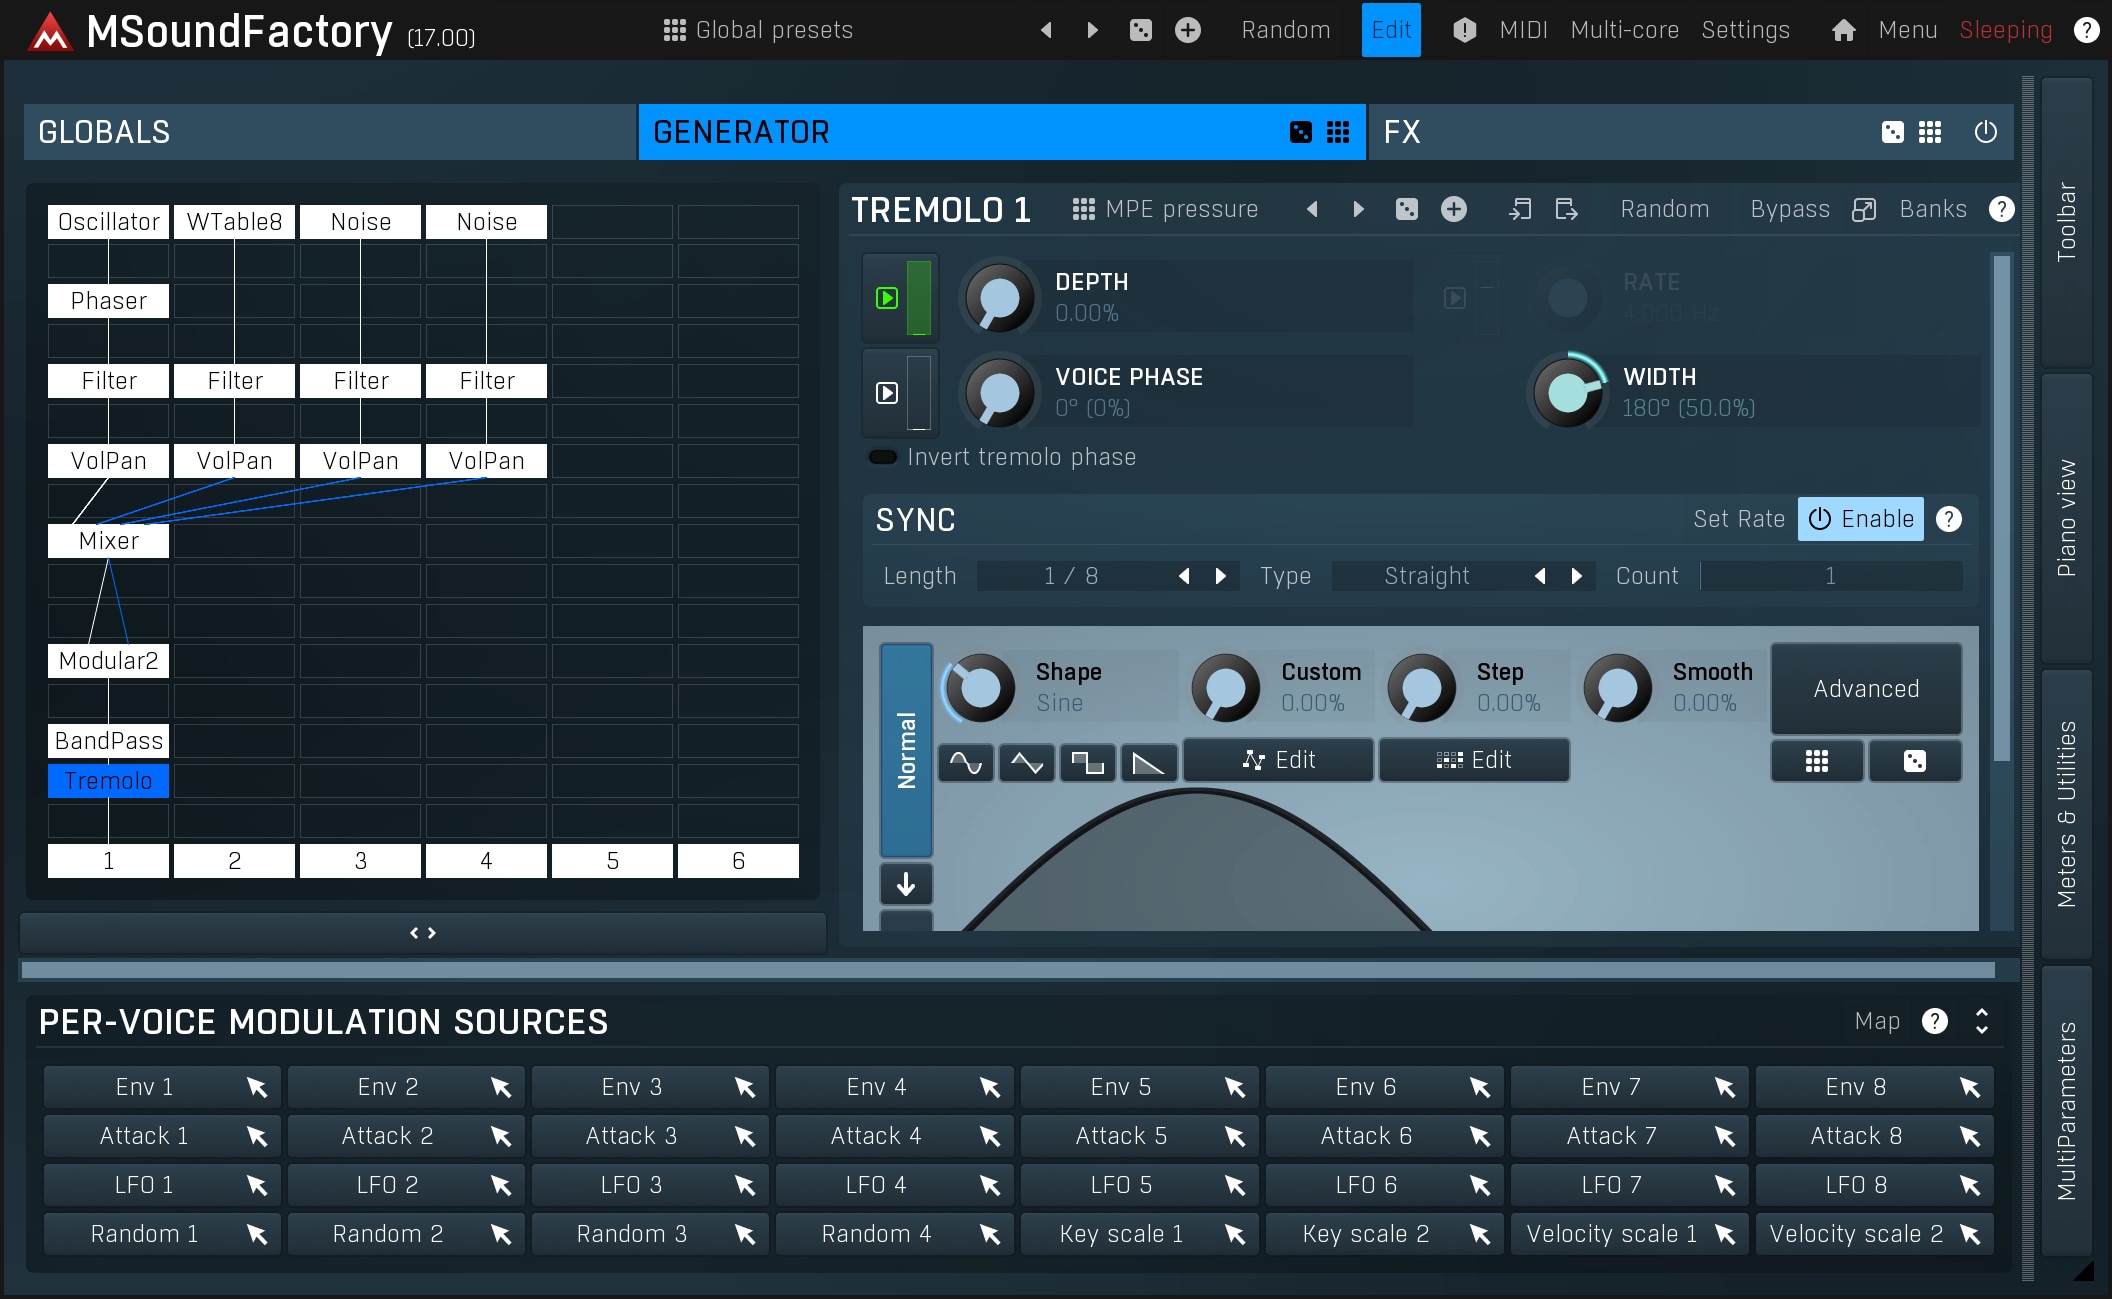Toggle Depth modulation enable button
Image resolution: width=2112 pixels, height=1299 pixels.
coord(887,298)
